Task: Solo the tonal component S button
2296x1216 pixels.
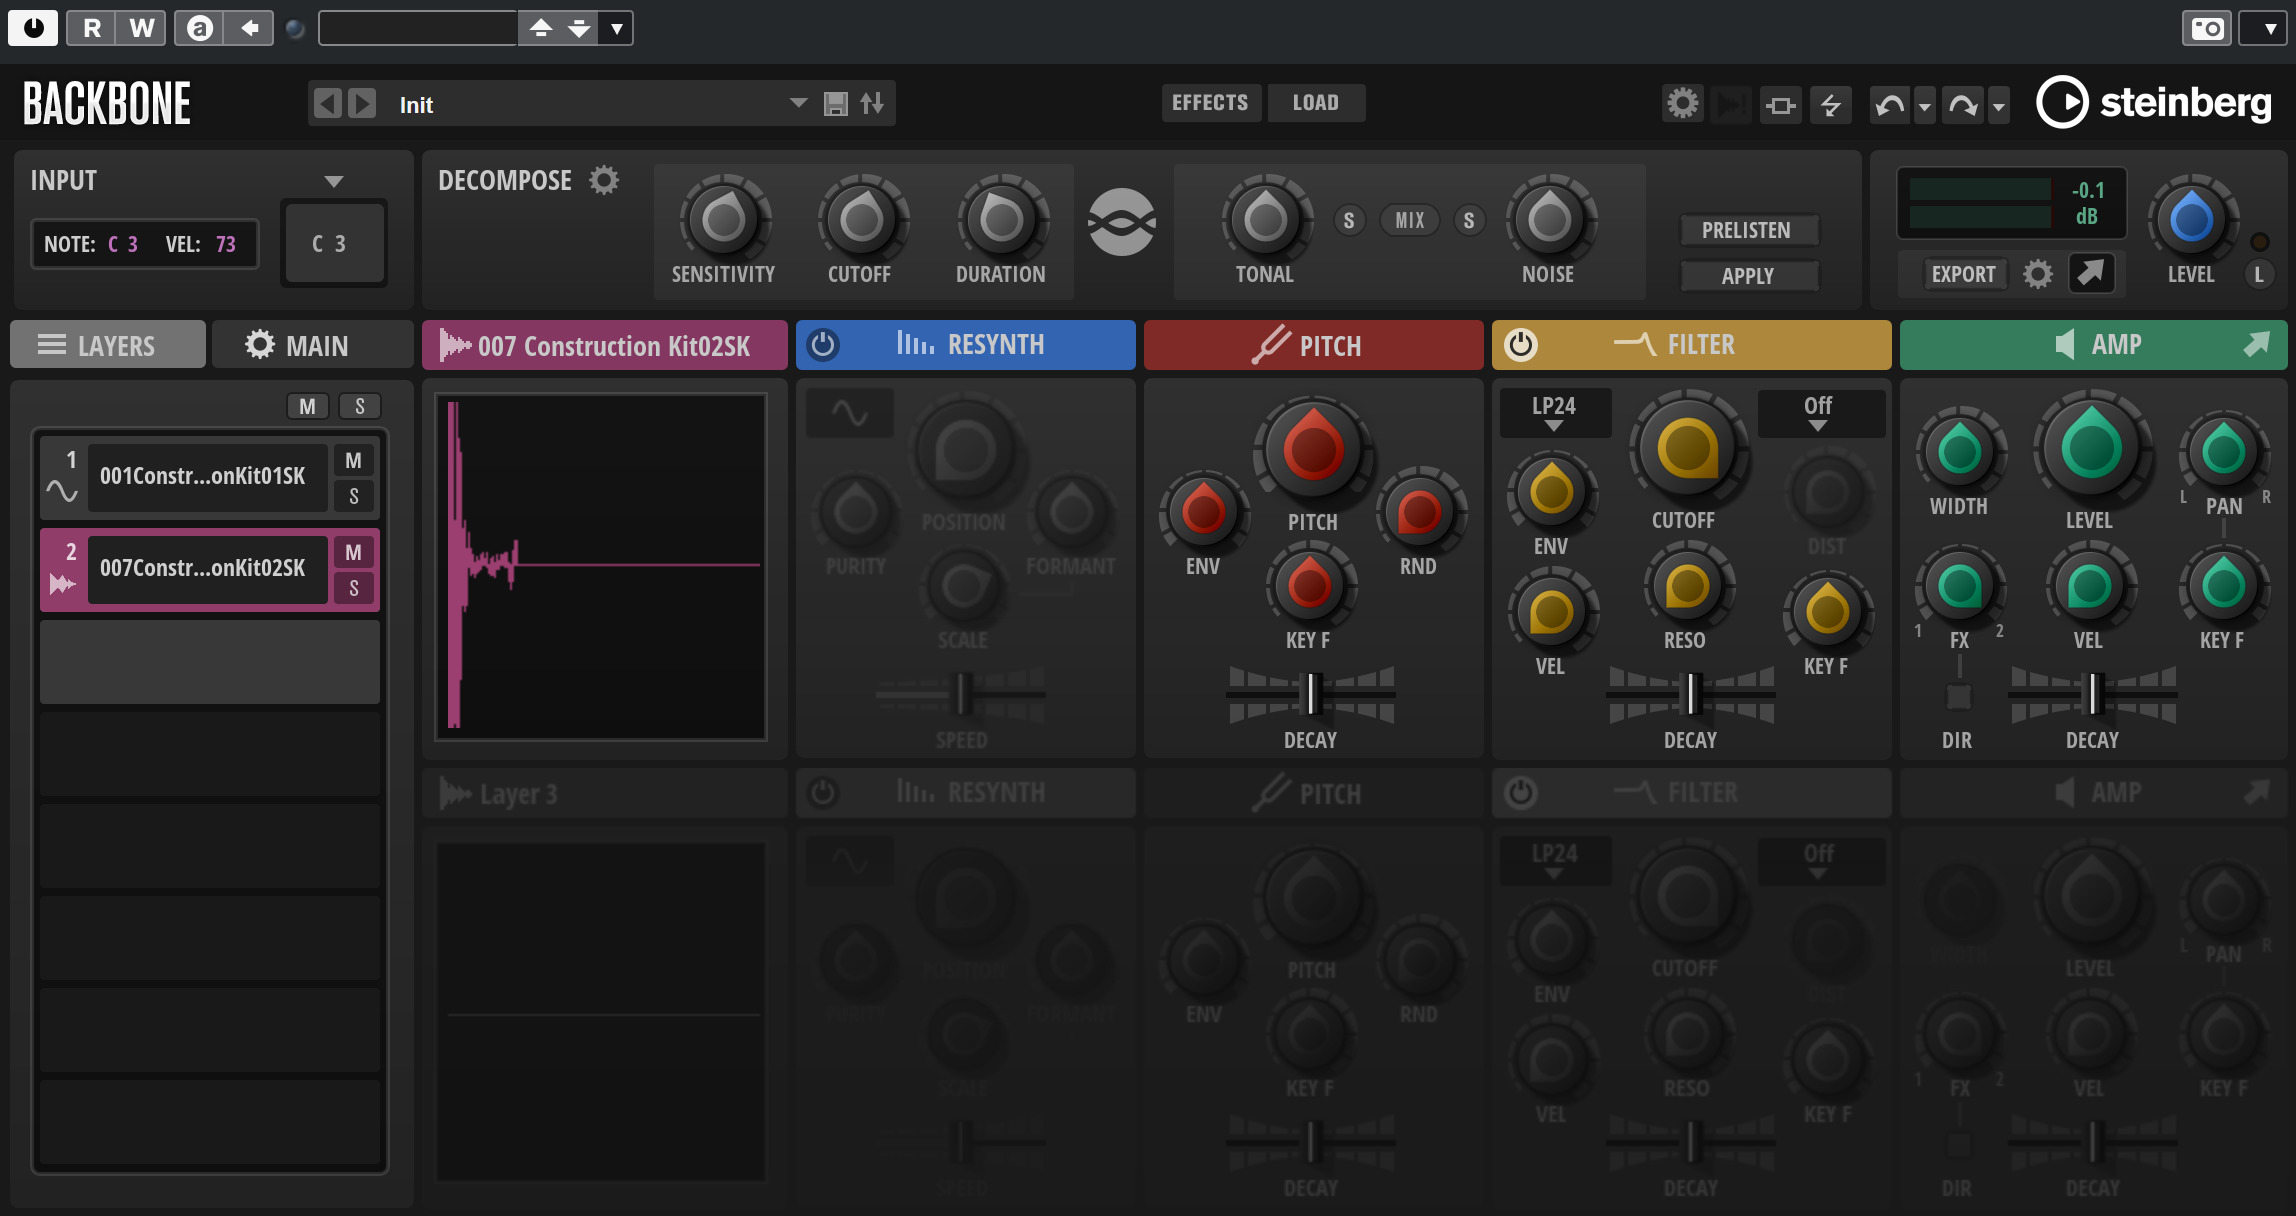Action: click(1349, 220)
